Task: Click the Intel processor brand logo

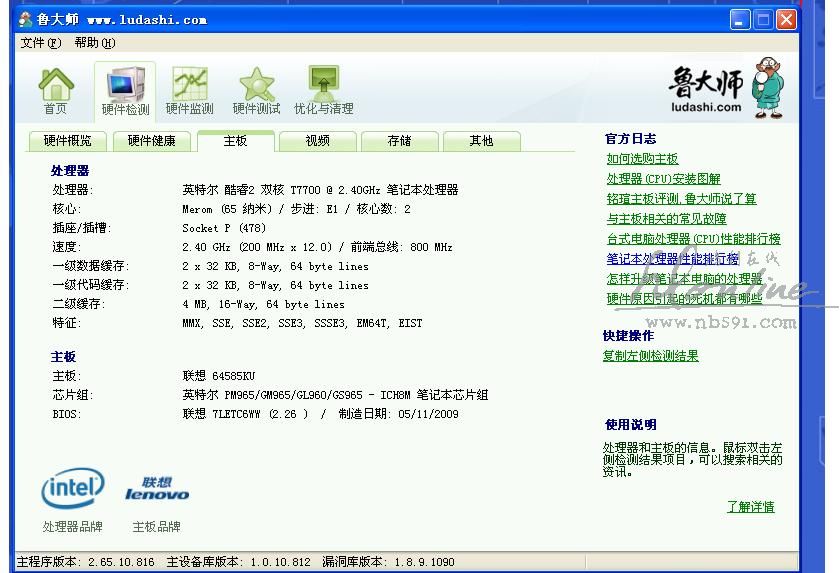Action: pyautogui.click(x=73, y=488)
